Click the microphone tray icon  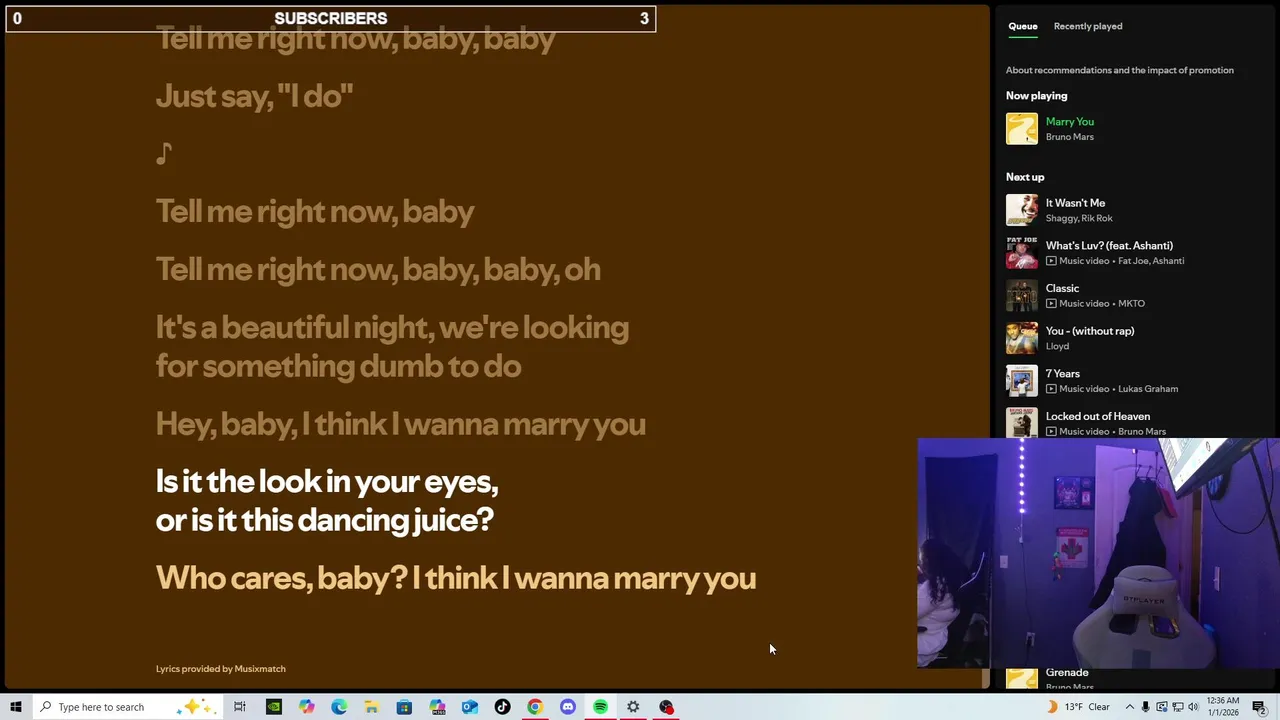(x=1145, y=707)
